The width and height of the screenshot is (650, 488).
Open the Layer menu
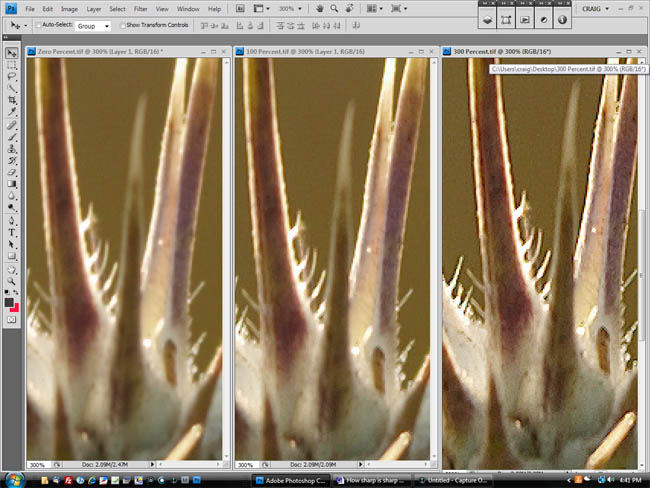(x=94, y=9)
